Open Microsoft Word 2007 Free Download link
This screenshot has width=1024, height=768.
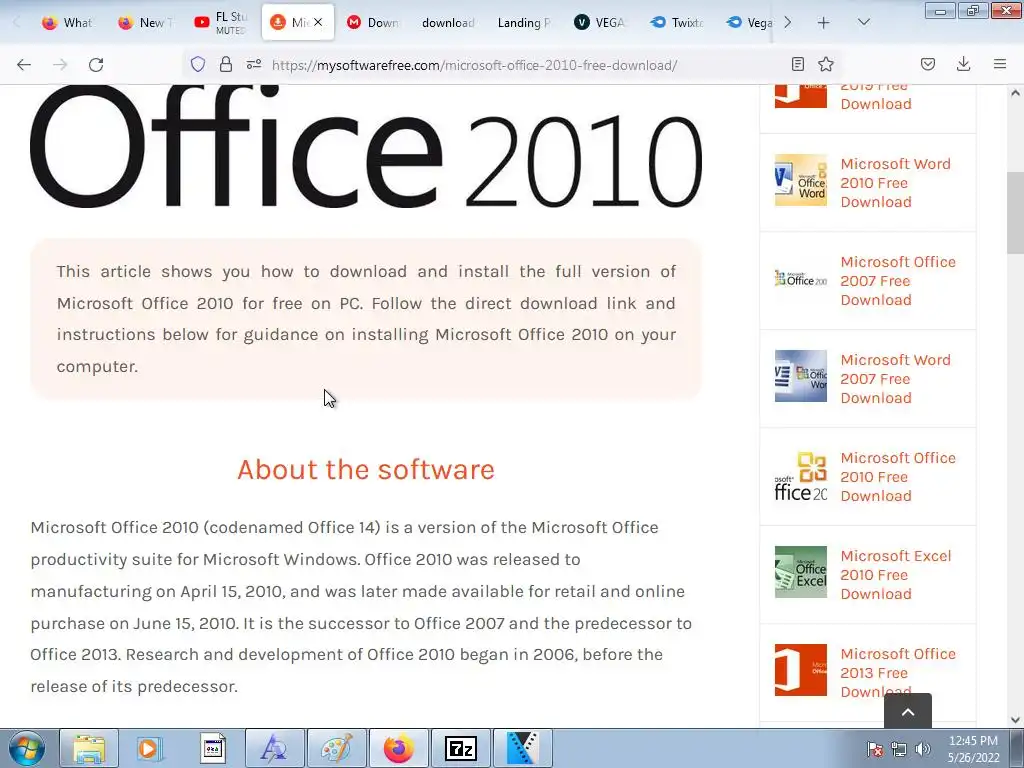(x=895, y=379)
